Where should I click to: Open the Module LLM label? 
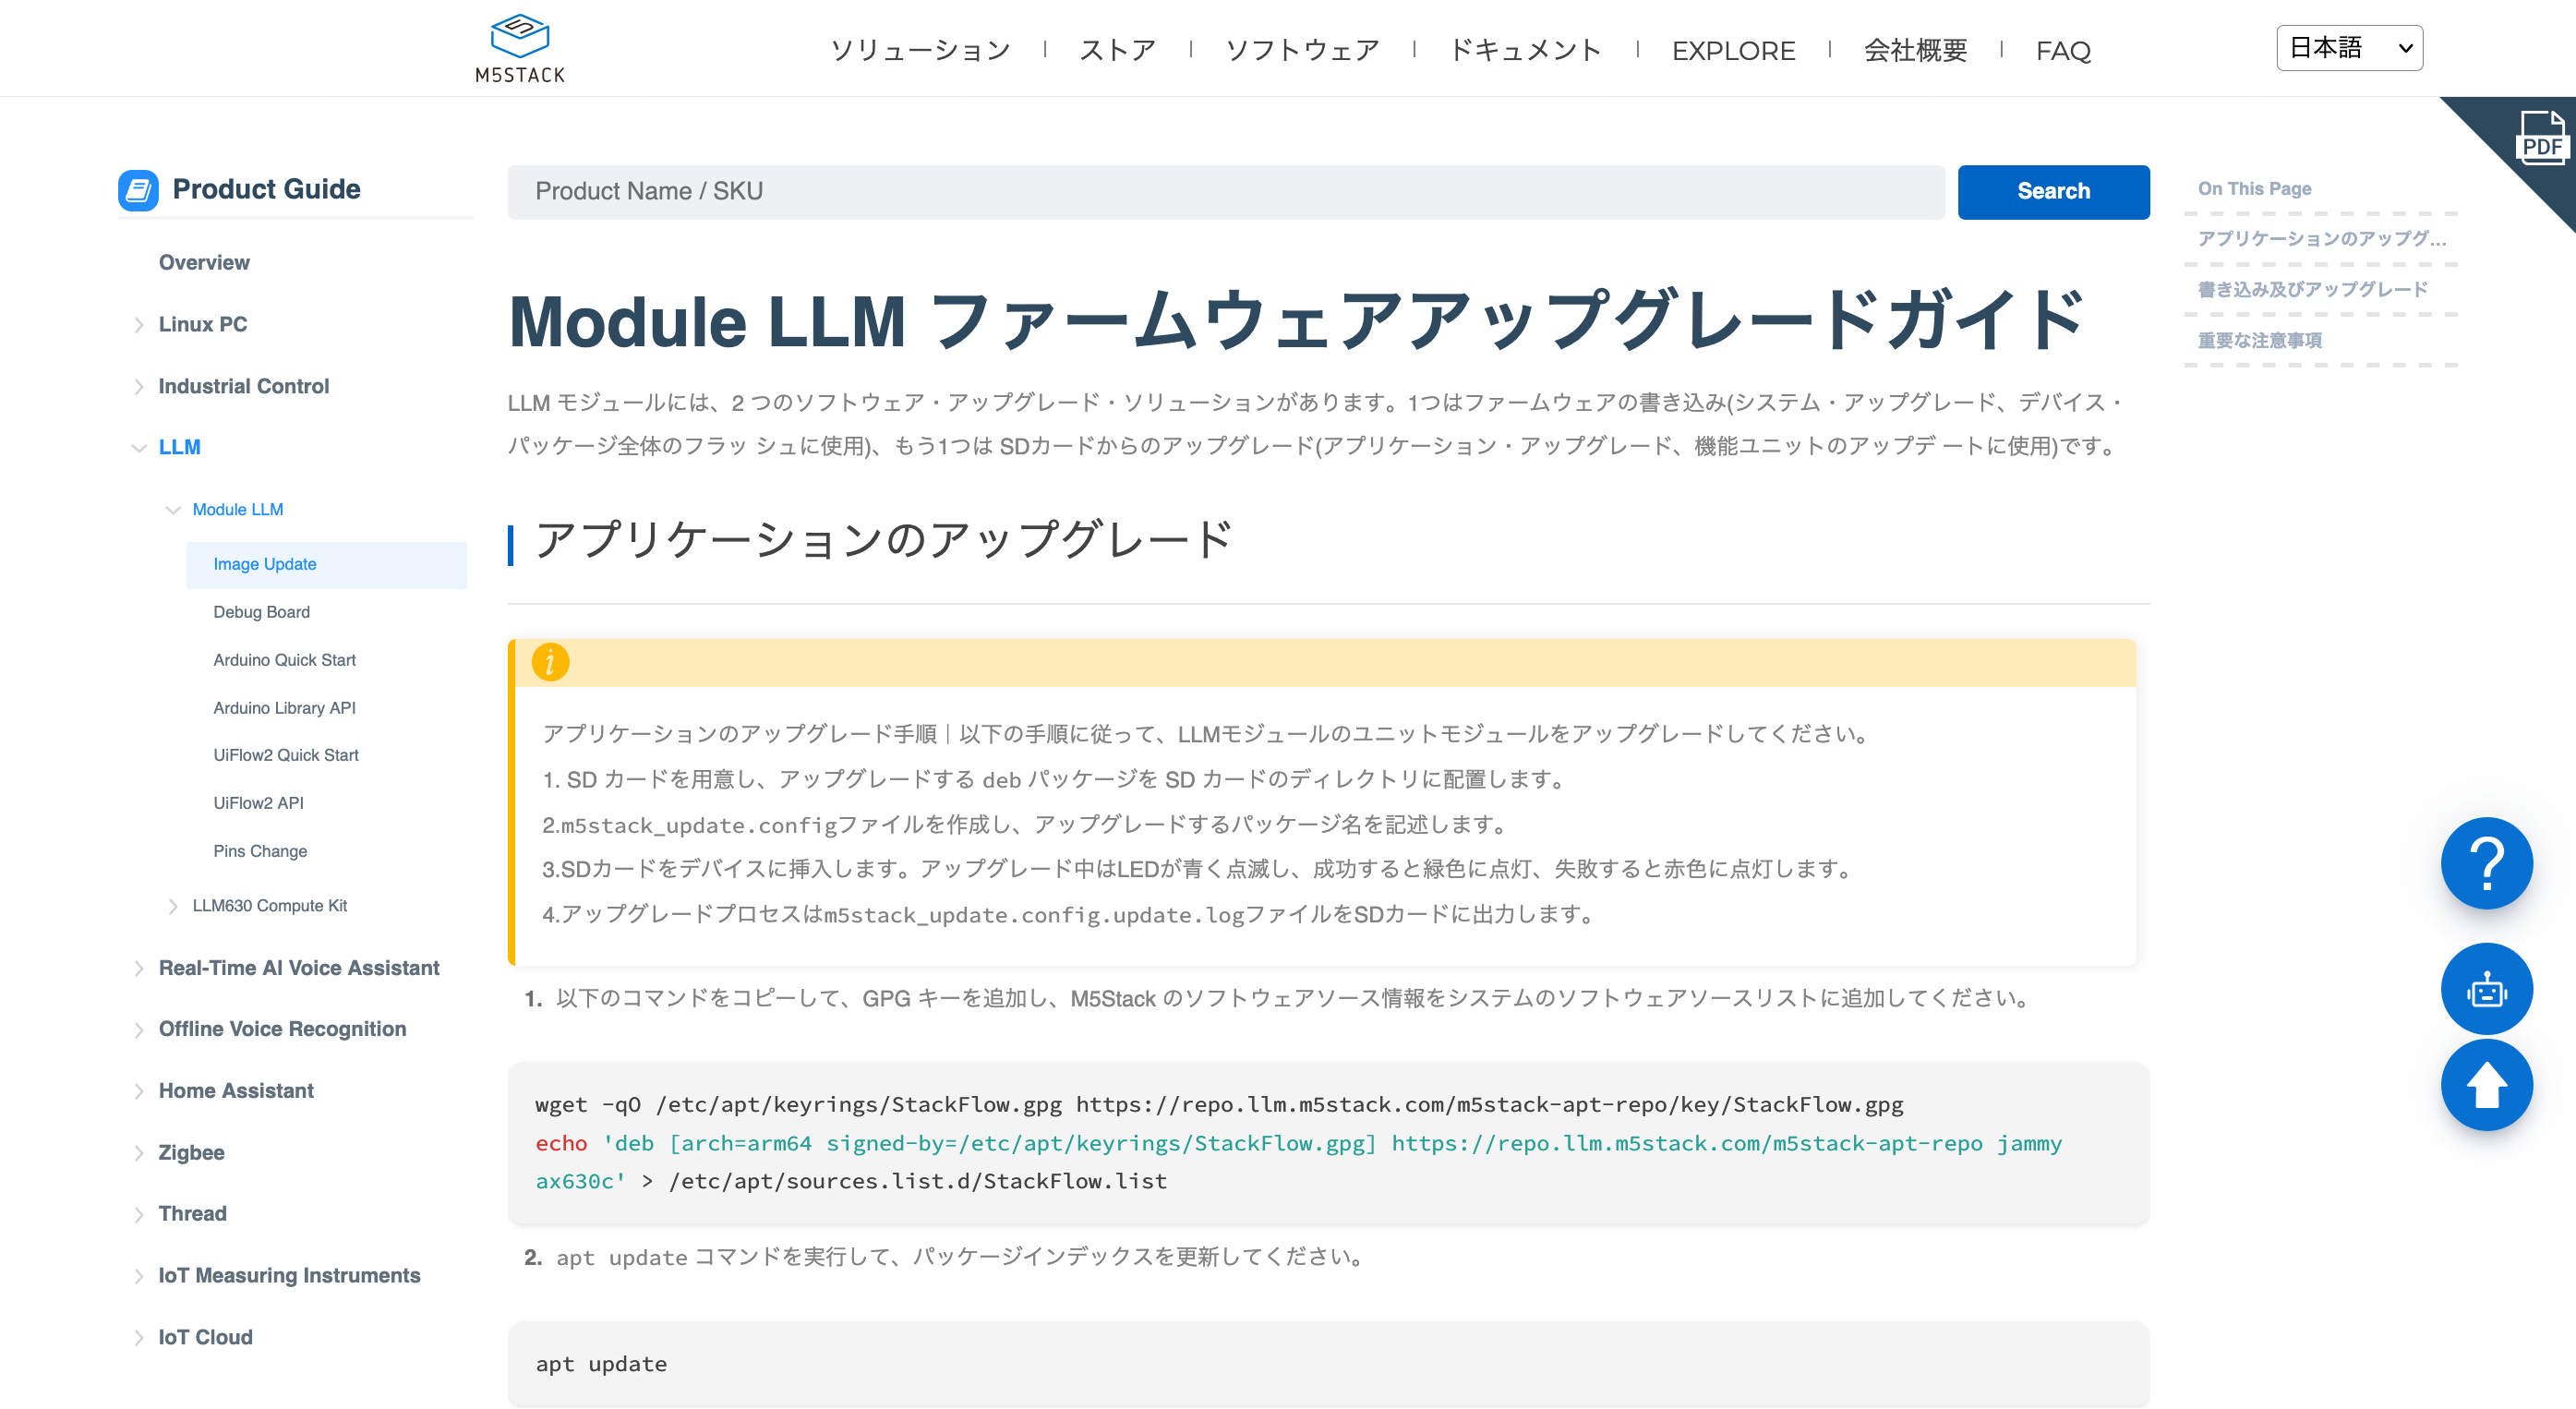(x=237, y=510)
